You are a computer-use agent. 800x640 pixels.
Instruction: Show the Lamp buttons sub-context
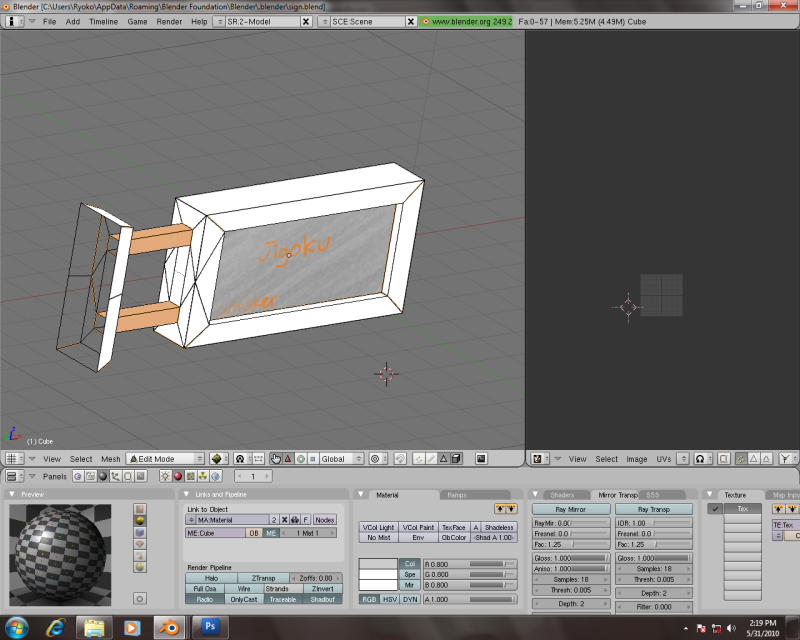[x=165, y=476]
